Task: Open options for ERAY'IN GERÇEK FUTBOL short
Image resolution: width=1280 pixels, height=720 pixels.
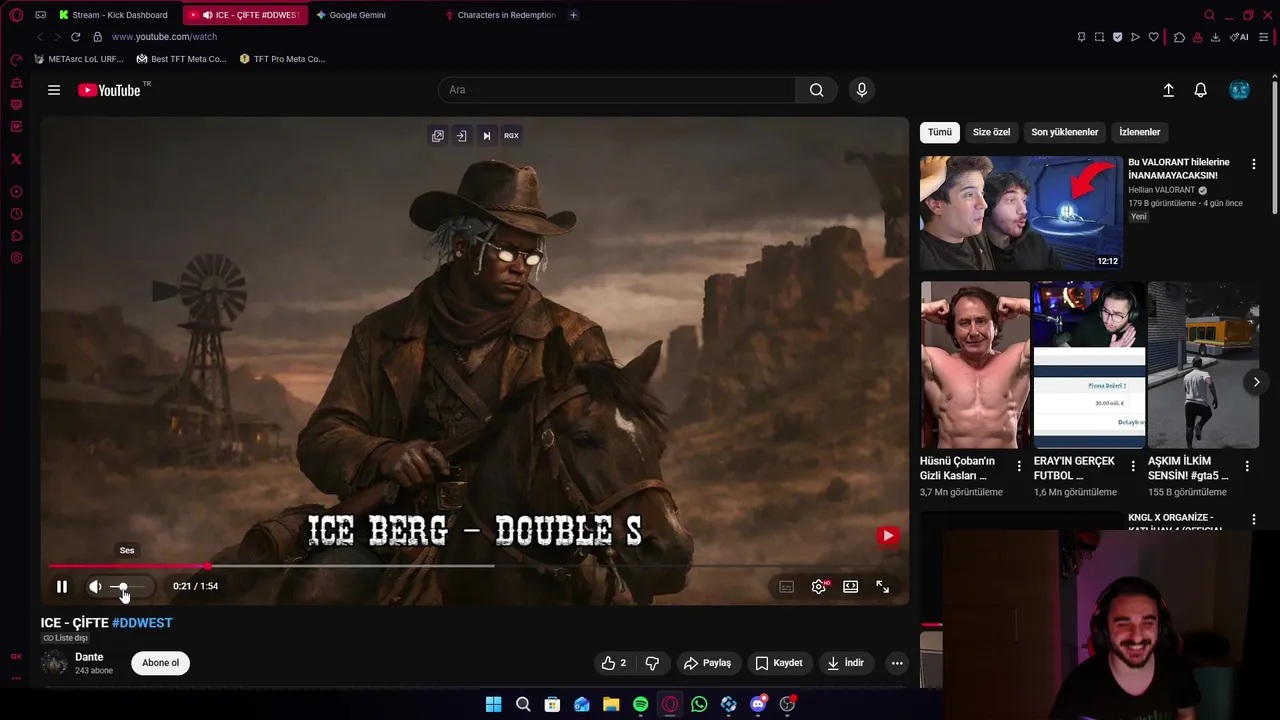Action: tap(1133, 466)
